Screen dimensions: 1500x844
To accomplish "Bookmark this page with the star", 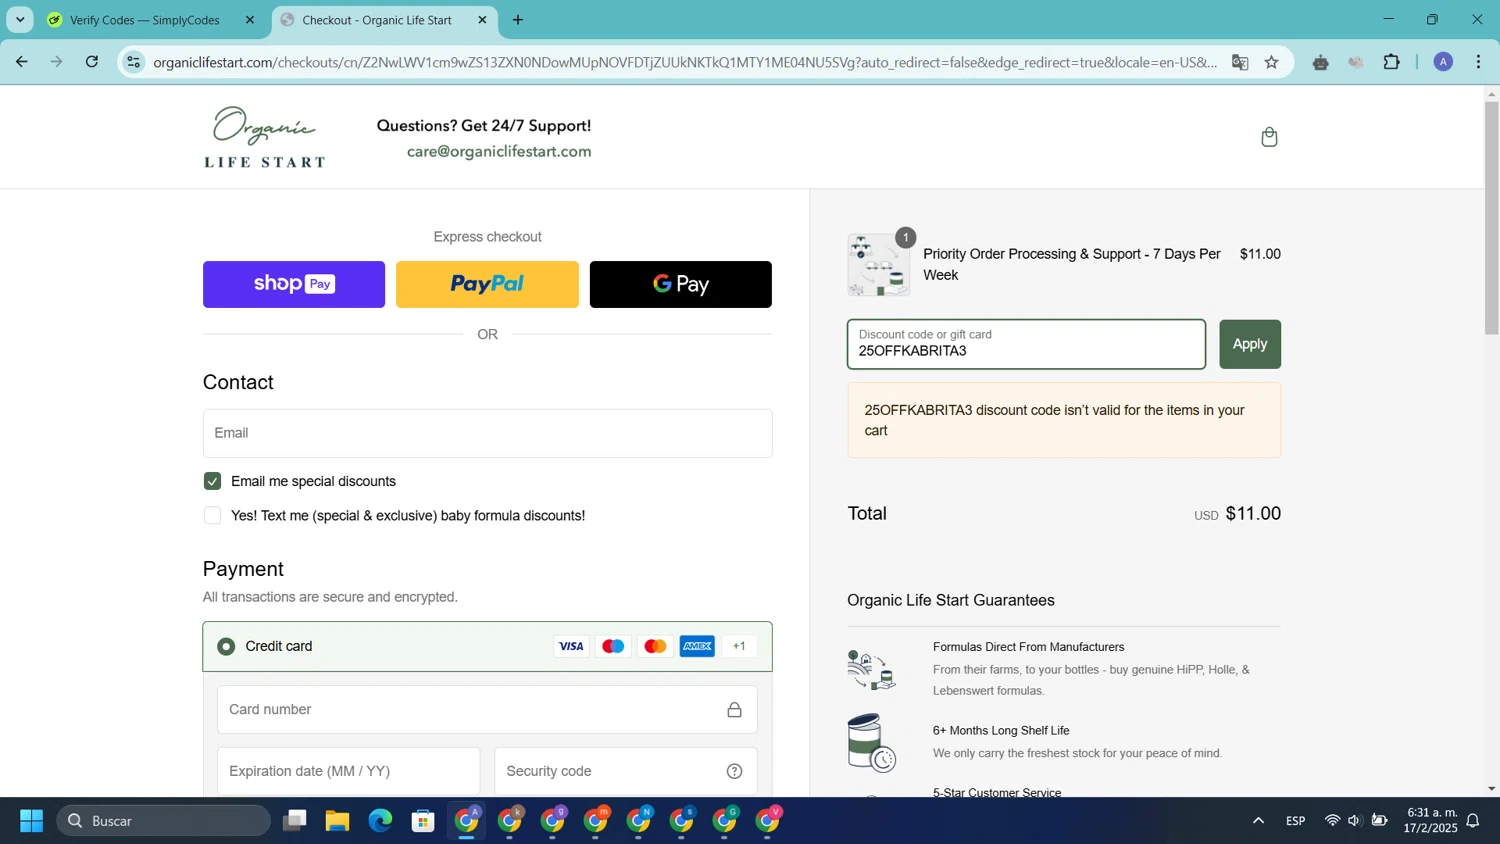I will (1272, 62).
